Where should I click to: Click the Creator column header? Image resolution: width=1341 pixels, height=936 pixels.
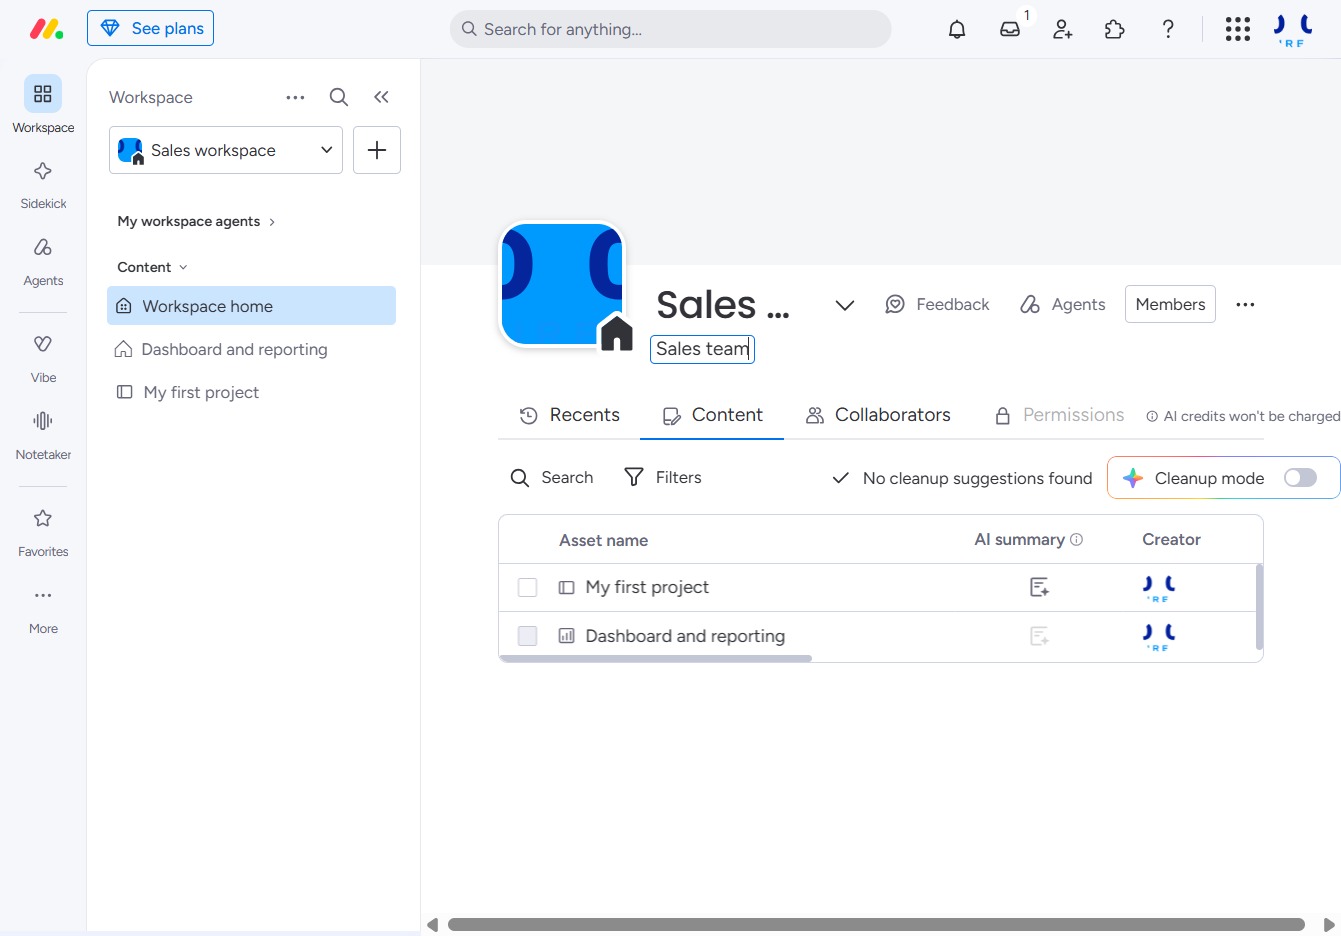coord(1171,539)
